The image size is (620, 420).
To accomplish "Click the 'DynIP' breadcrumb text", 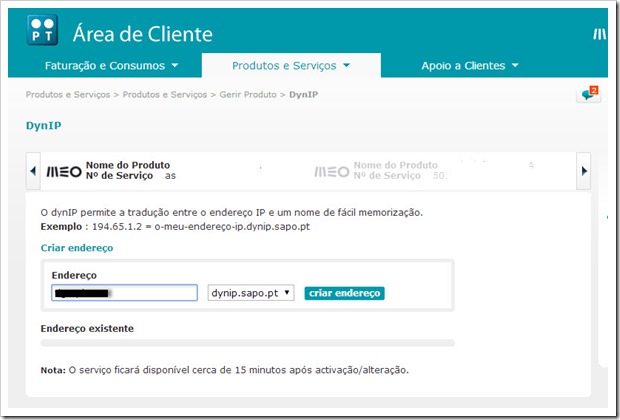I will (304, 95).
